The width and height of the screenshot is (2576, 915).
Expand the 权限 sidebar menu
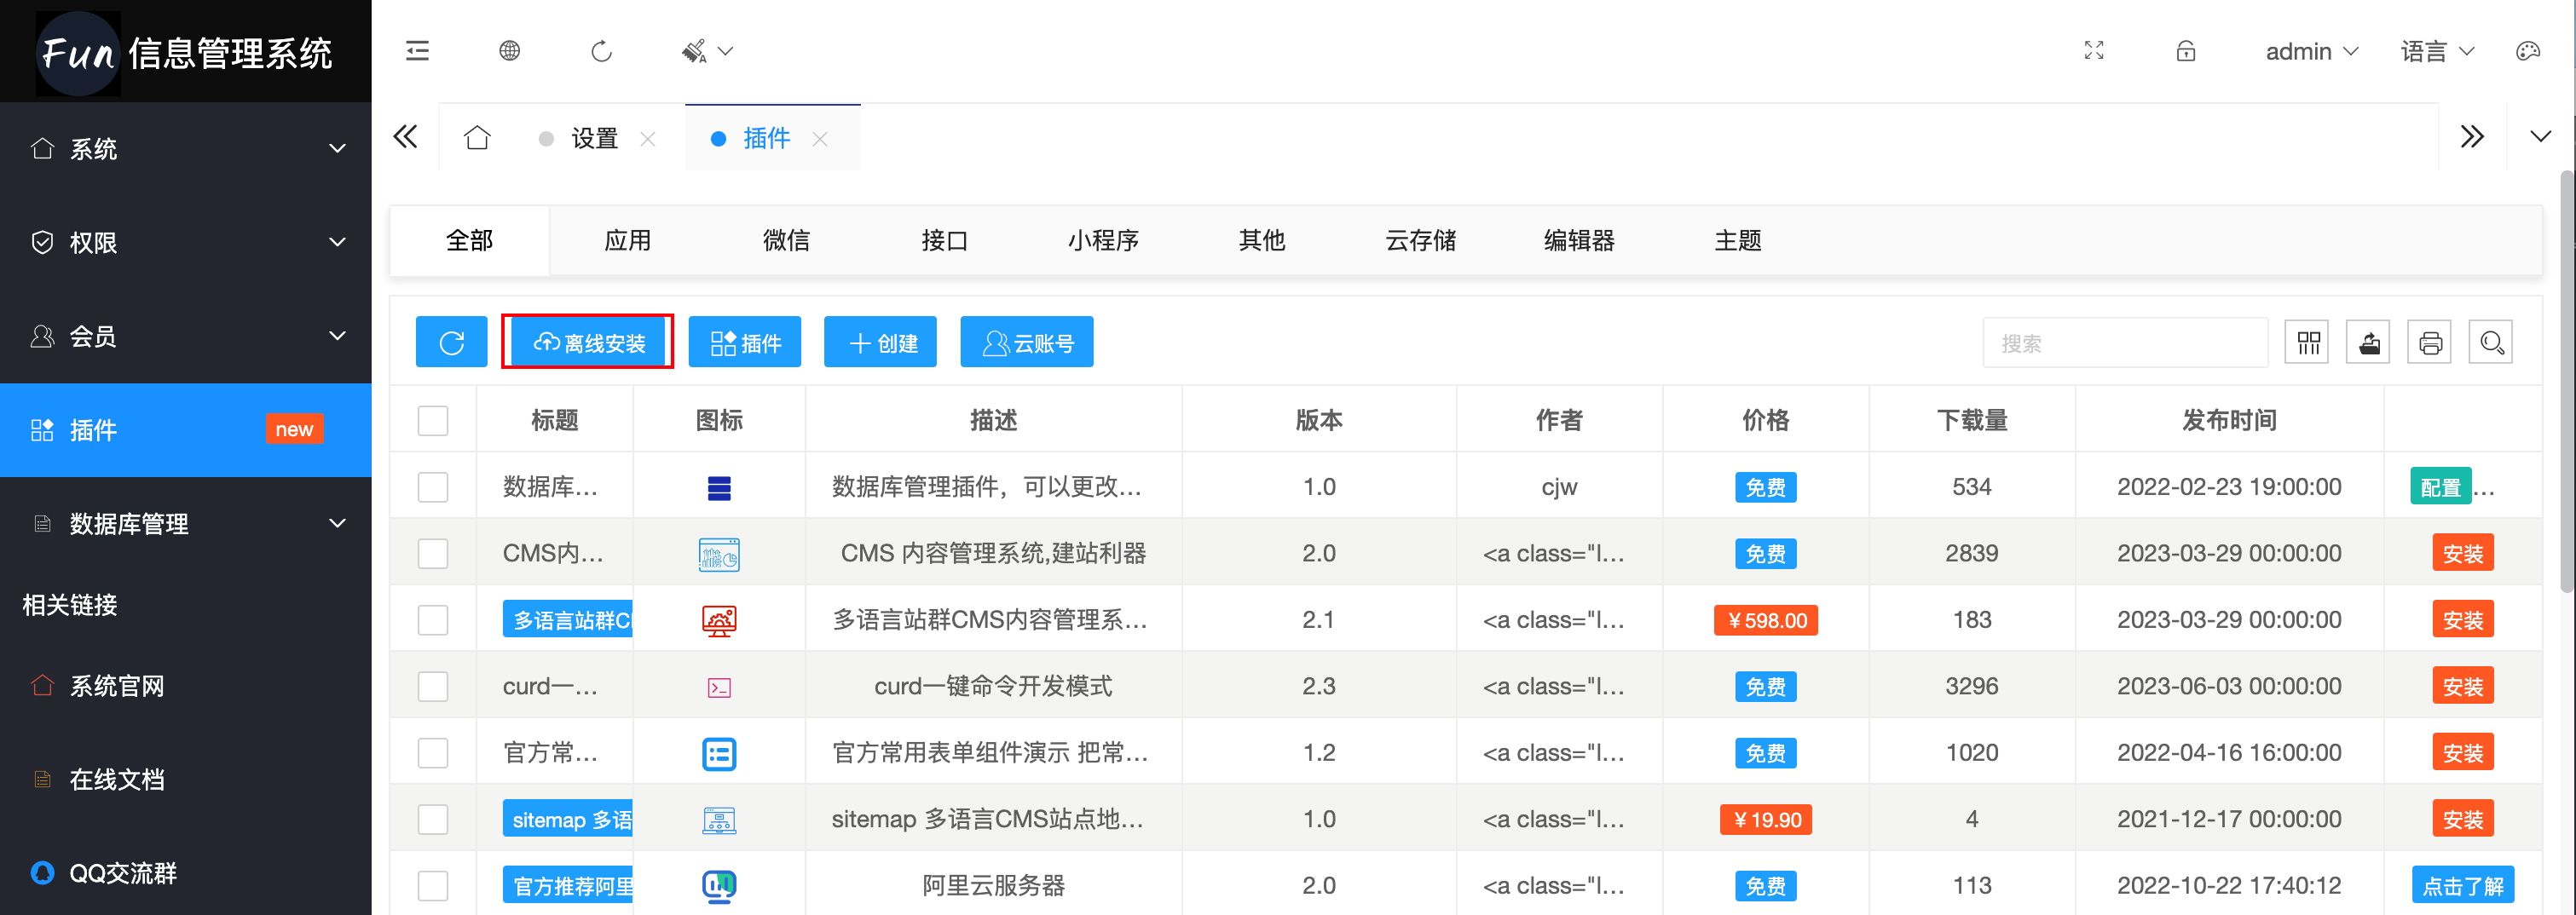coord(186,243)
